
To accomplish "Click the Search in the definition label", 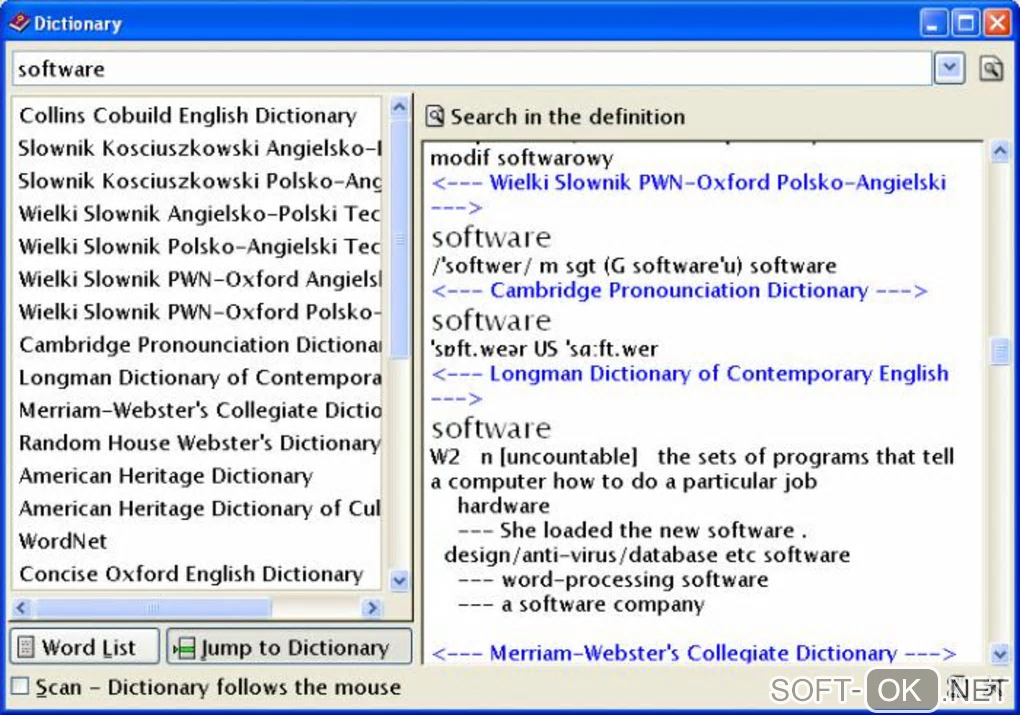I will click(567, 116).
